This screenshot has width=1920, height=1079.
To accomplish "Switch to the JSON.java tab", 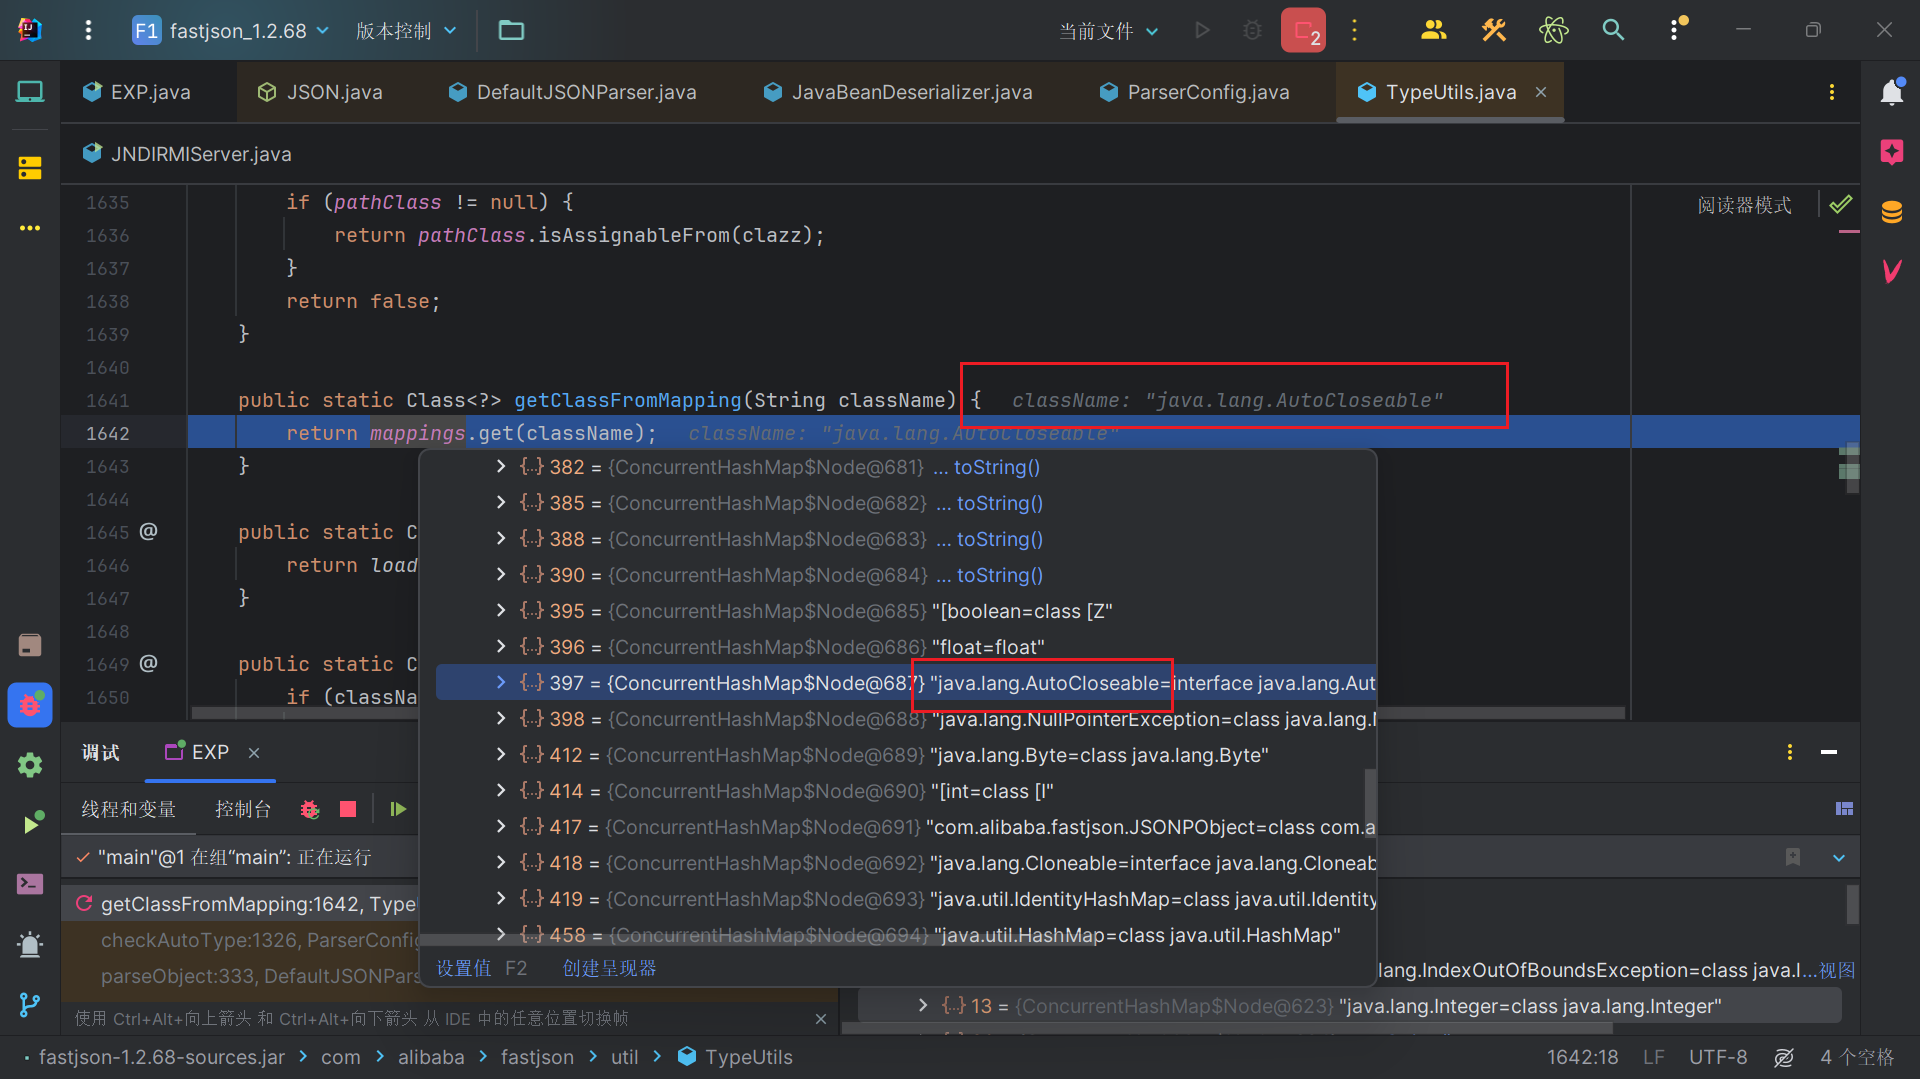I will click(320, 92).
